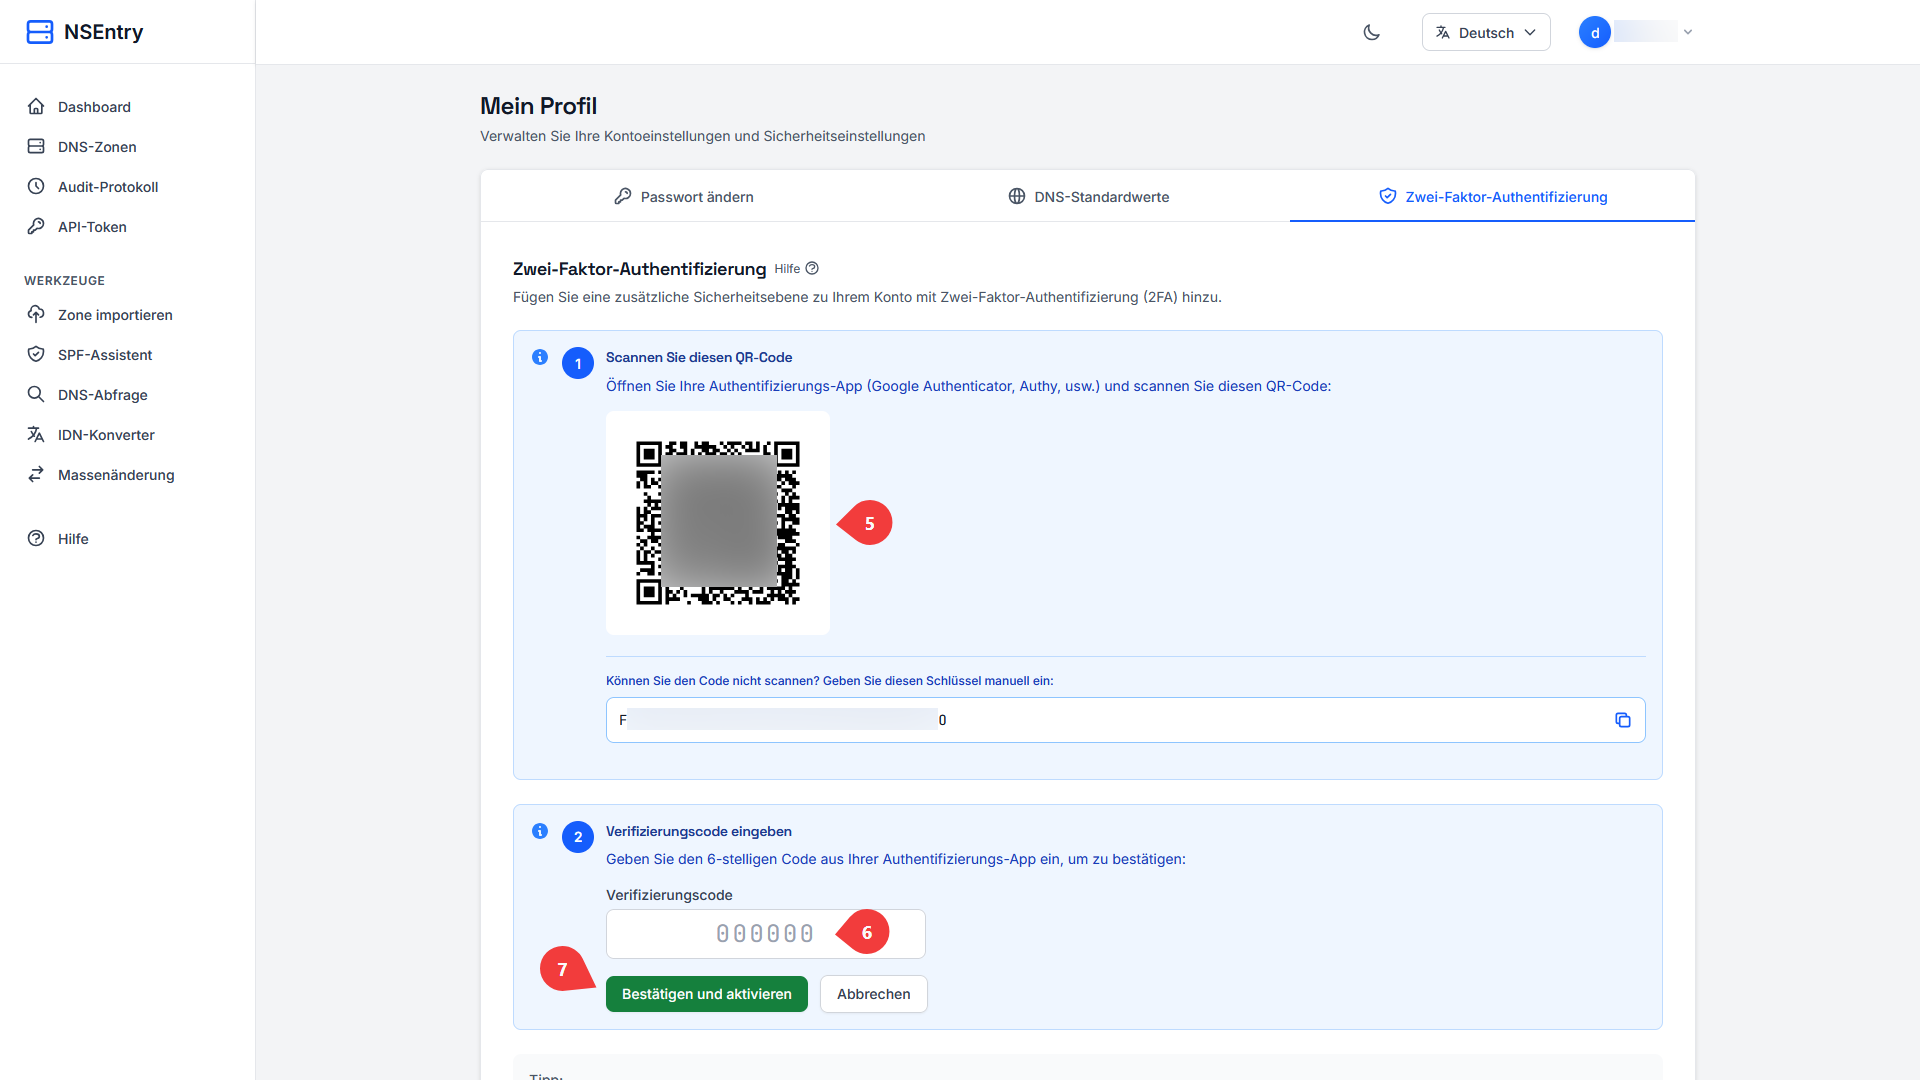Open the Deutsch language dropdown

click(x=1486, y=32)
